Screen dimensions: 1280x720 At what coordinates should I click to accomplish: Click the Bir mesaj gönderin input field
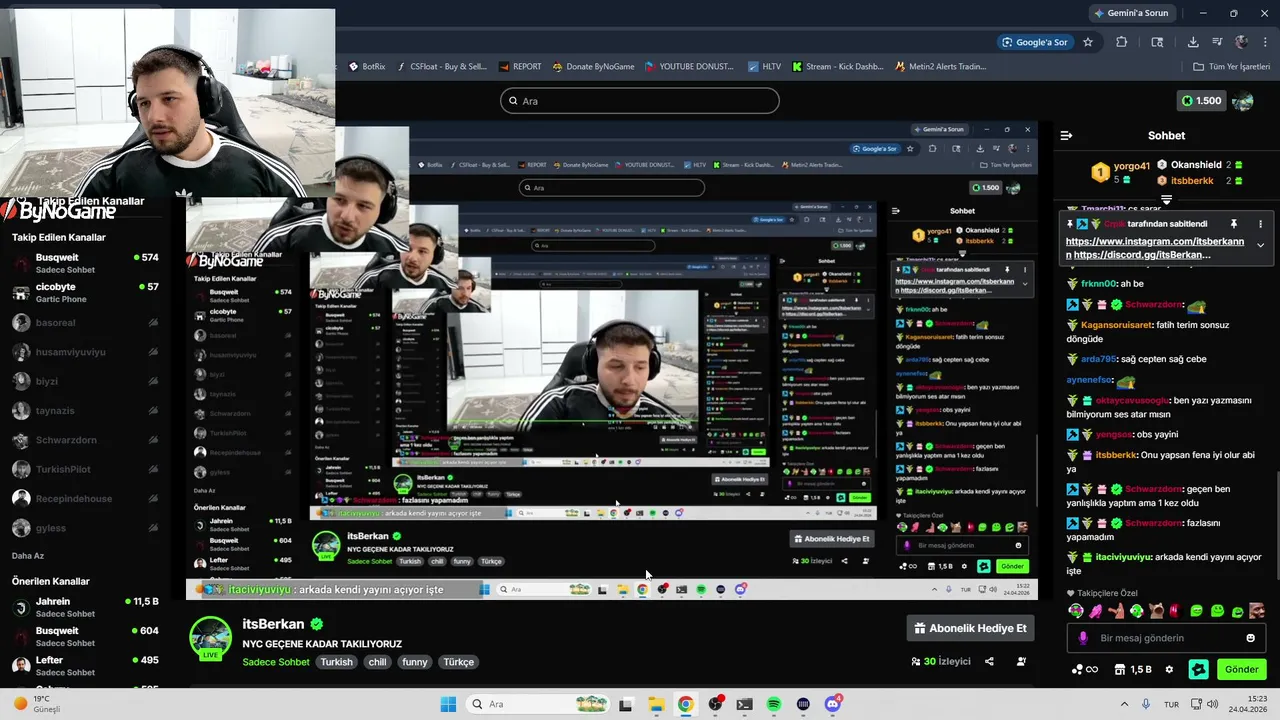coord(1166,638)
